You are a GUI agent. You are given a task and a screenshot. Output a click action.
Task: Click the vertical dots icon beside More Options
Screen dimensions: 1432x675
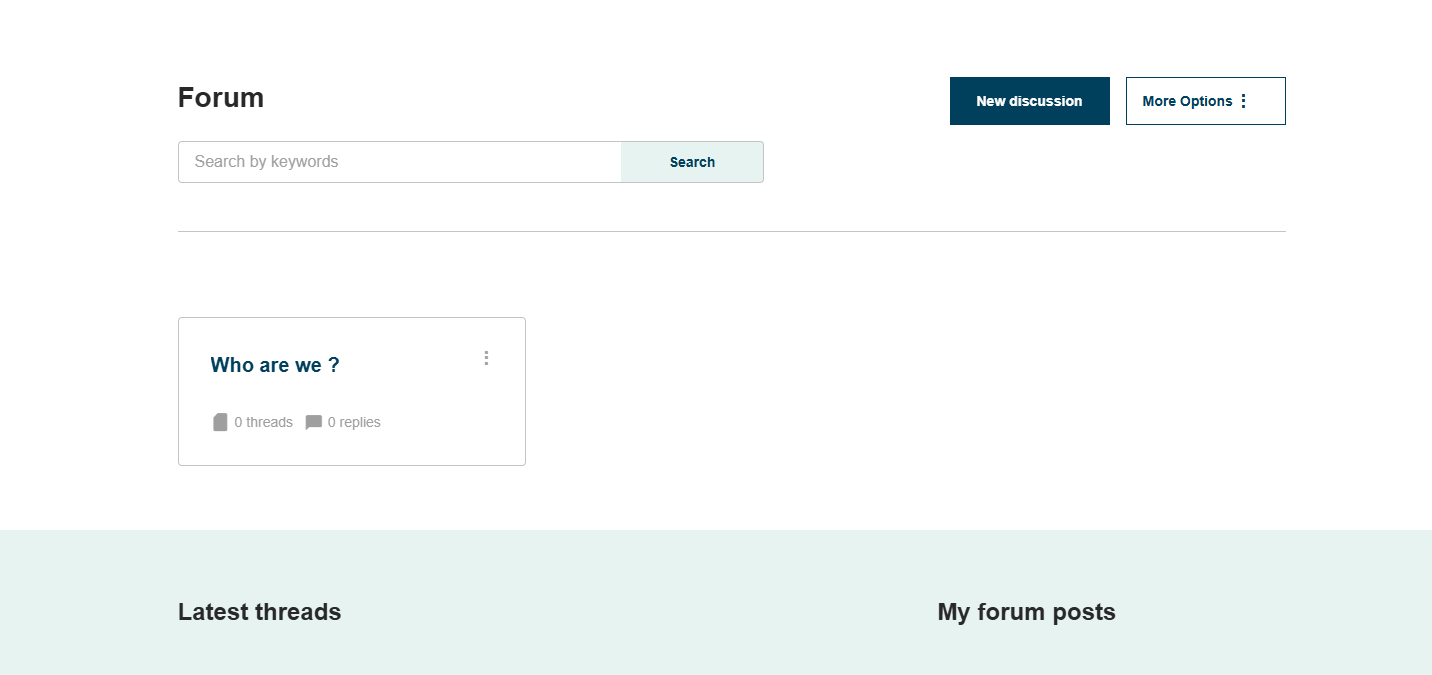point(1243,101)
